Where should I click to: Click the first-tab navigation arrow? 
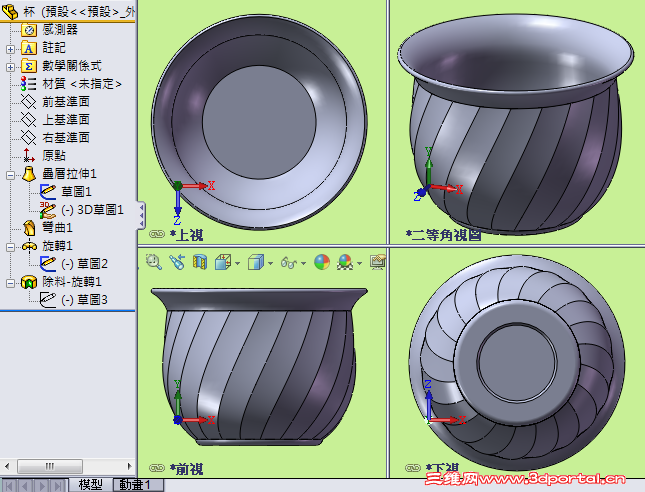pos(9,485)
